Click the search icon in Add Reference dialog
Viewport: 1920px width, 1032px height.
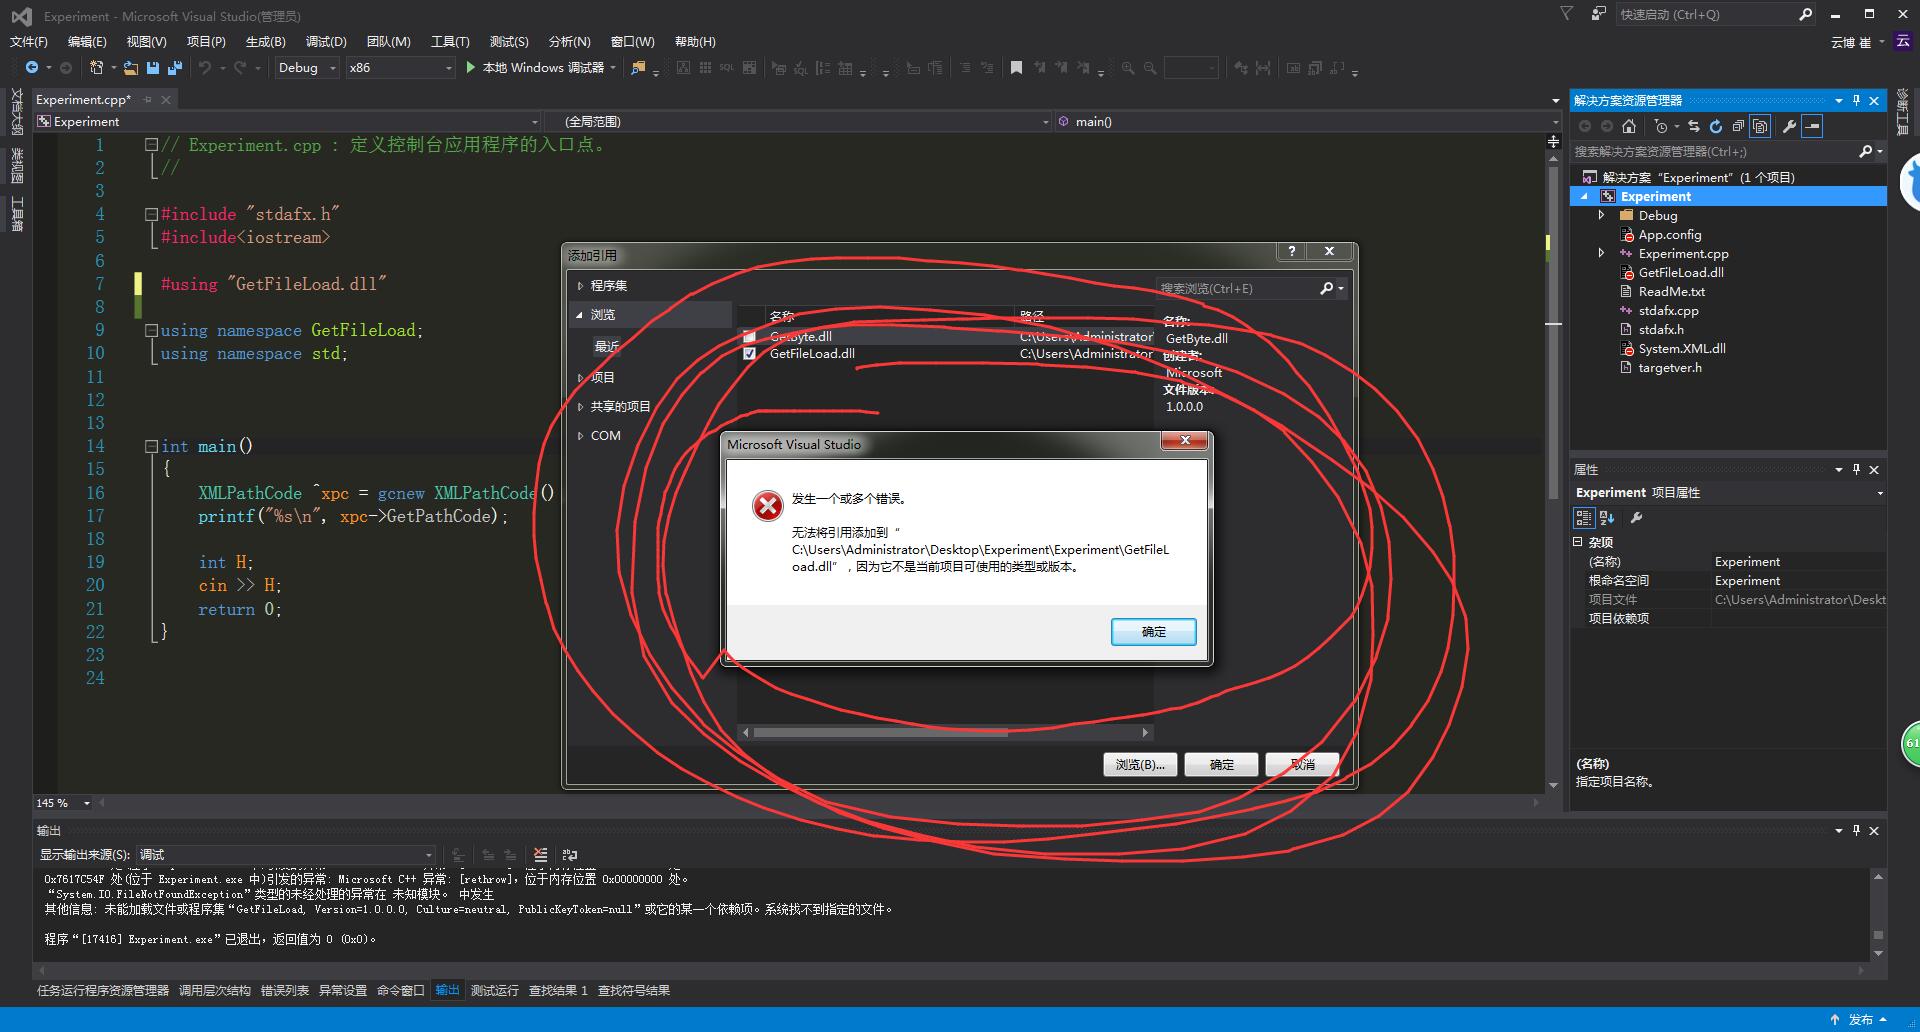pyautogui.click(x=1327, y=288)
